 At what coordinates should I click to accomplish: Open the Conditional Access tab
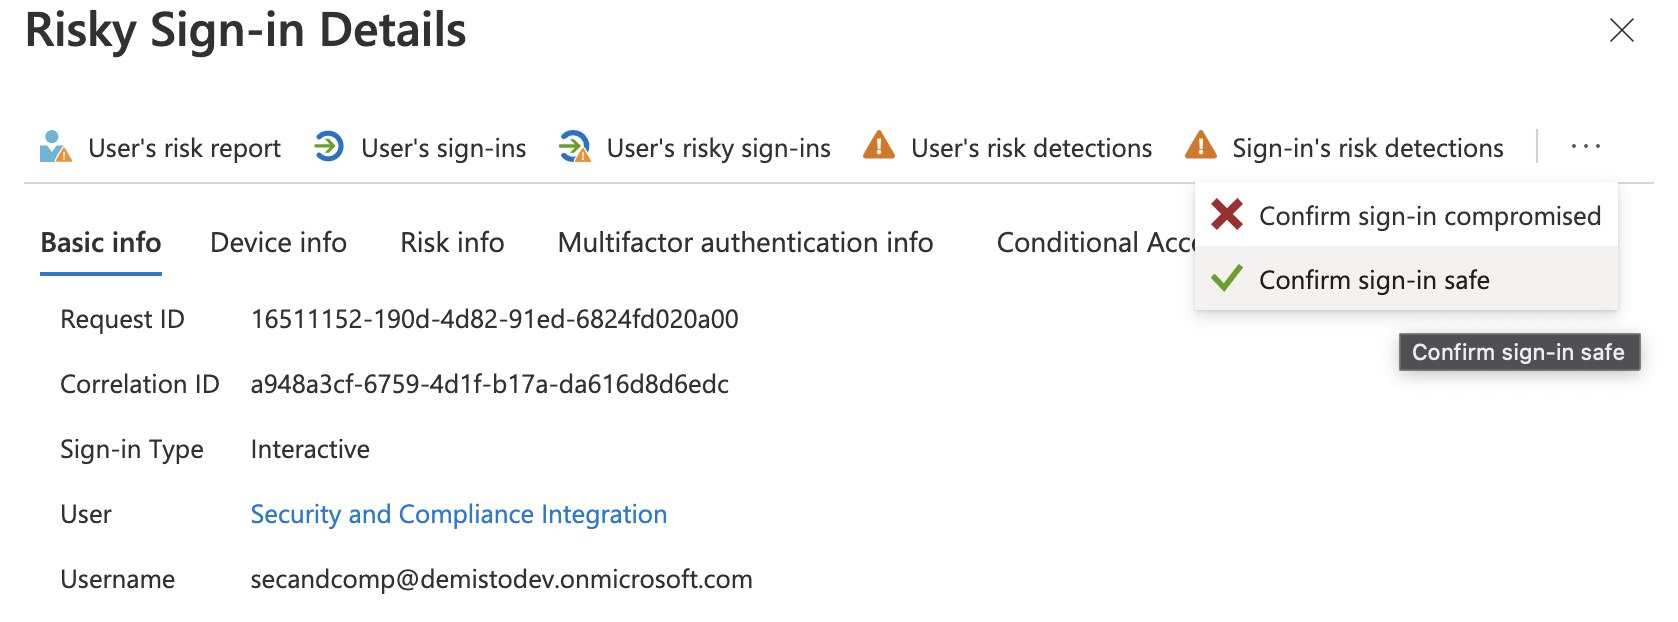coord(1095,243)
